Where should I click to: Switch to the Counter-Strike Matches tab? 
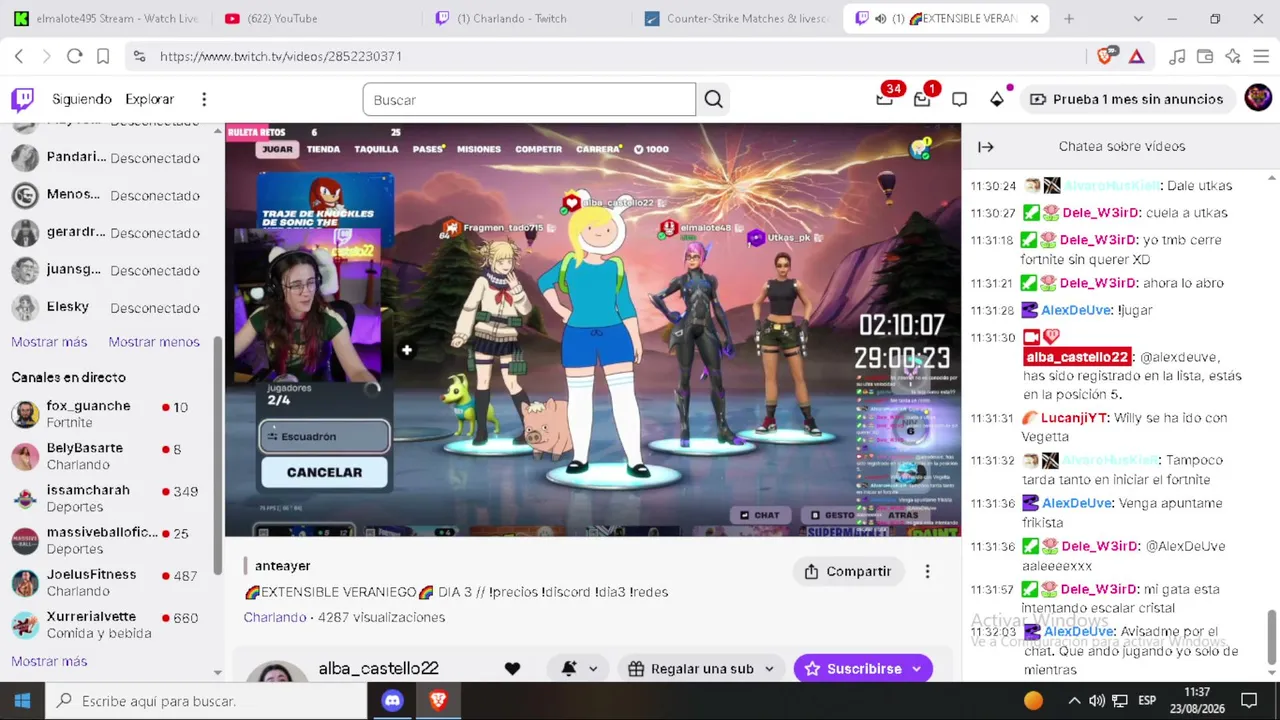(x=735, y=19)
